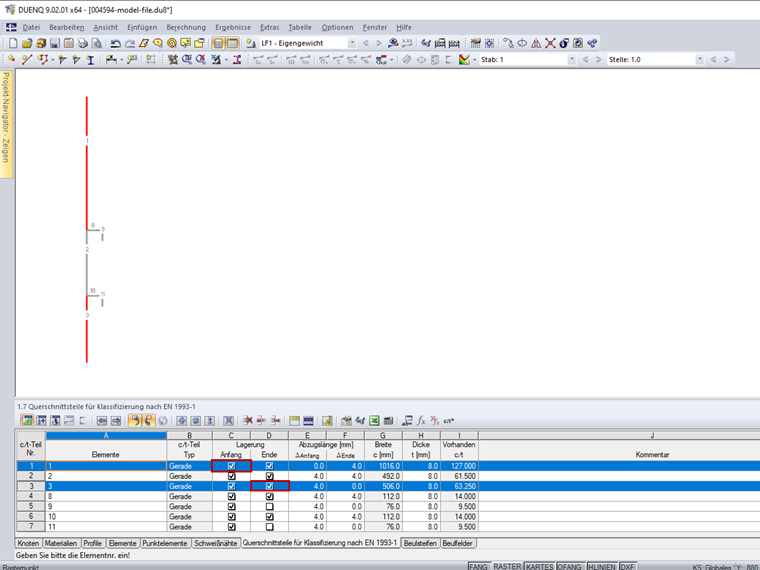Viewport: 760px width, 570px height.
Task: Switch to the Schweißnähte tab
Action: [216, 543]
